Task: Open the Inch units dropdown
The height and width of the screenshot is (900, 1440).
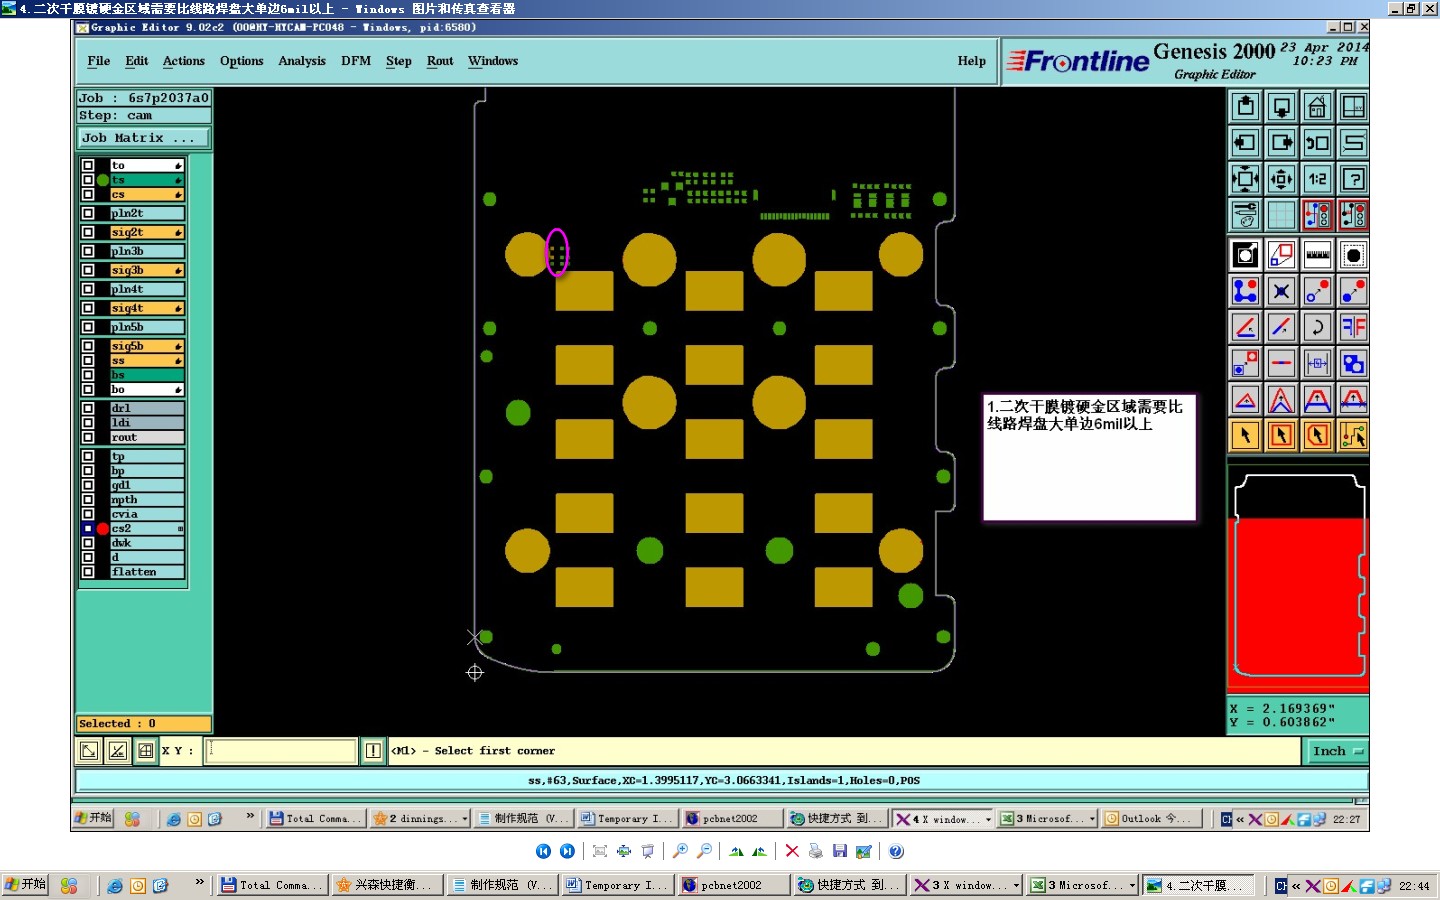Action: [x=1337, y=751]
